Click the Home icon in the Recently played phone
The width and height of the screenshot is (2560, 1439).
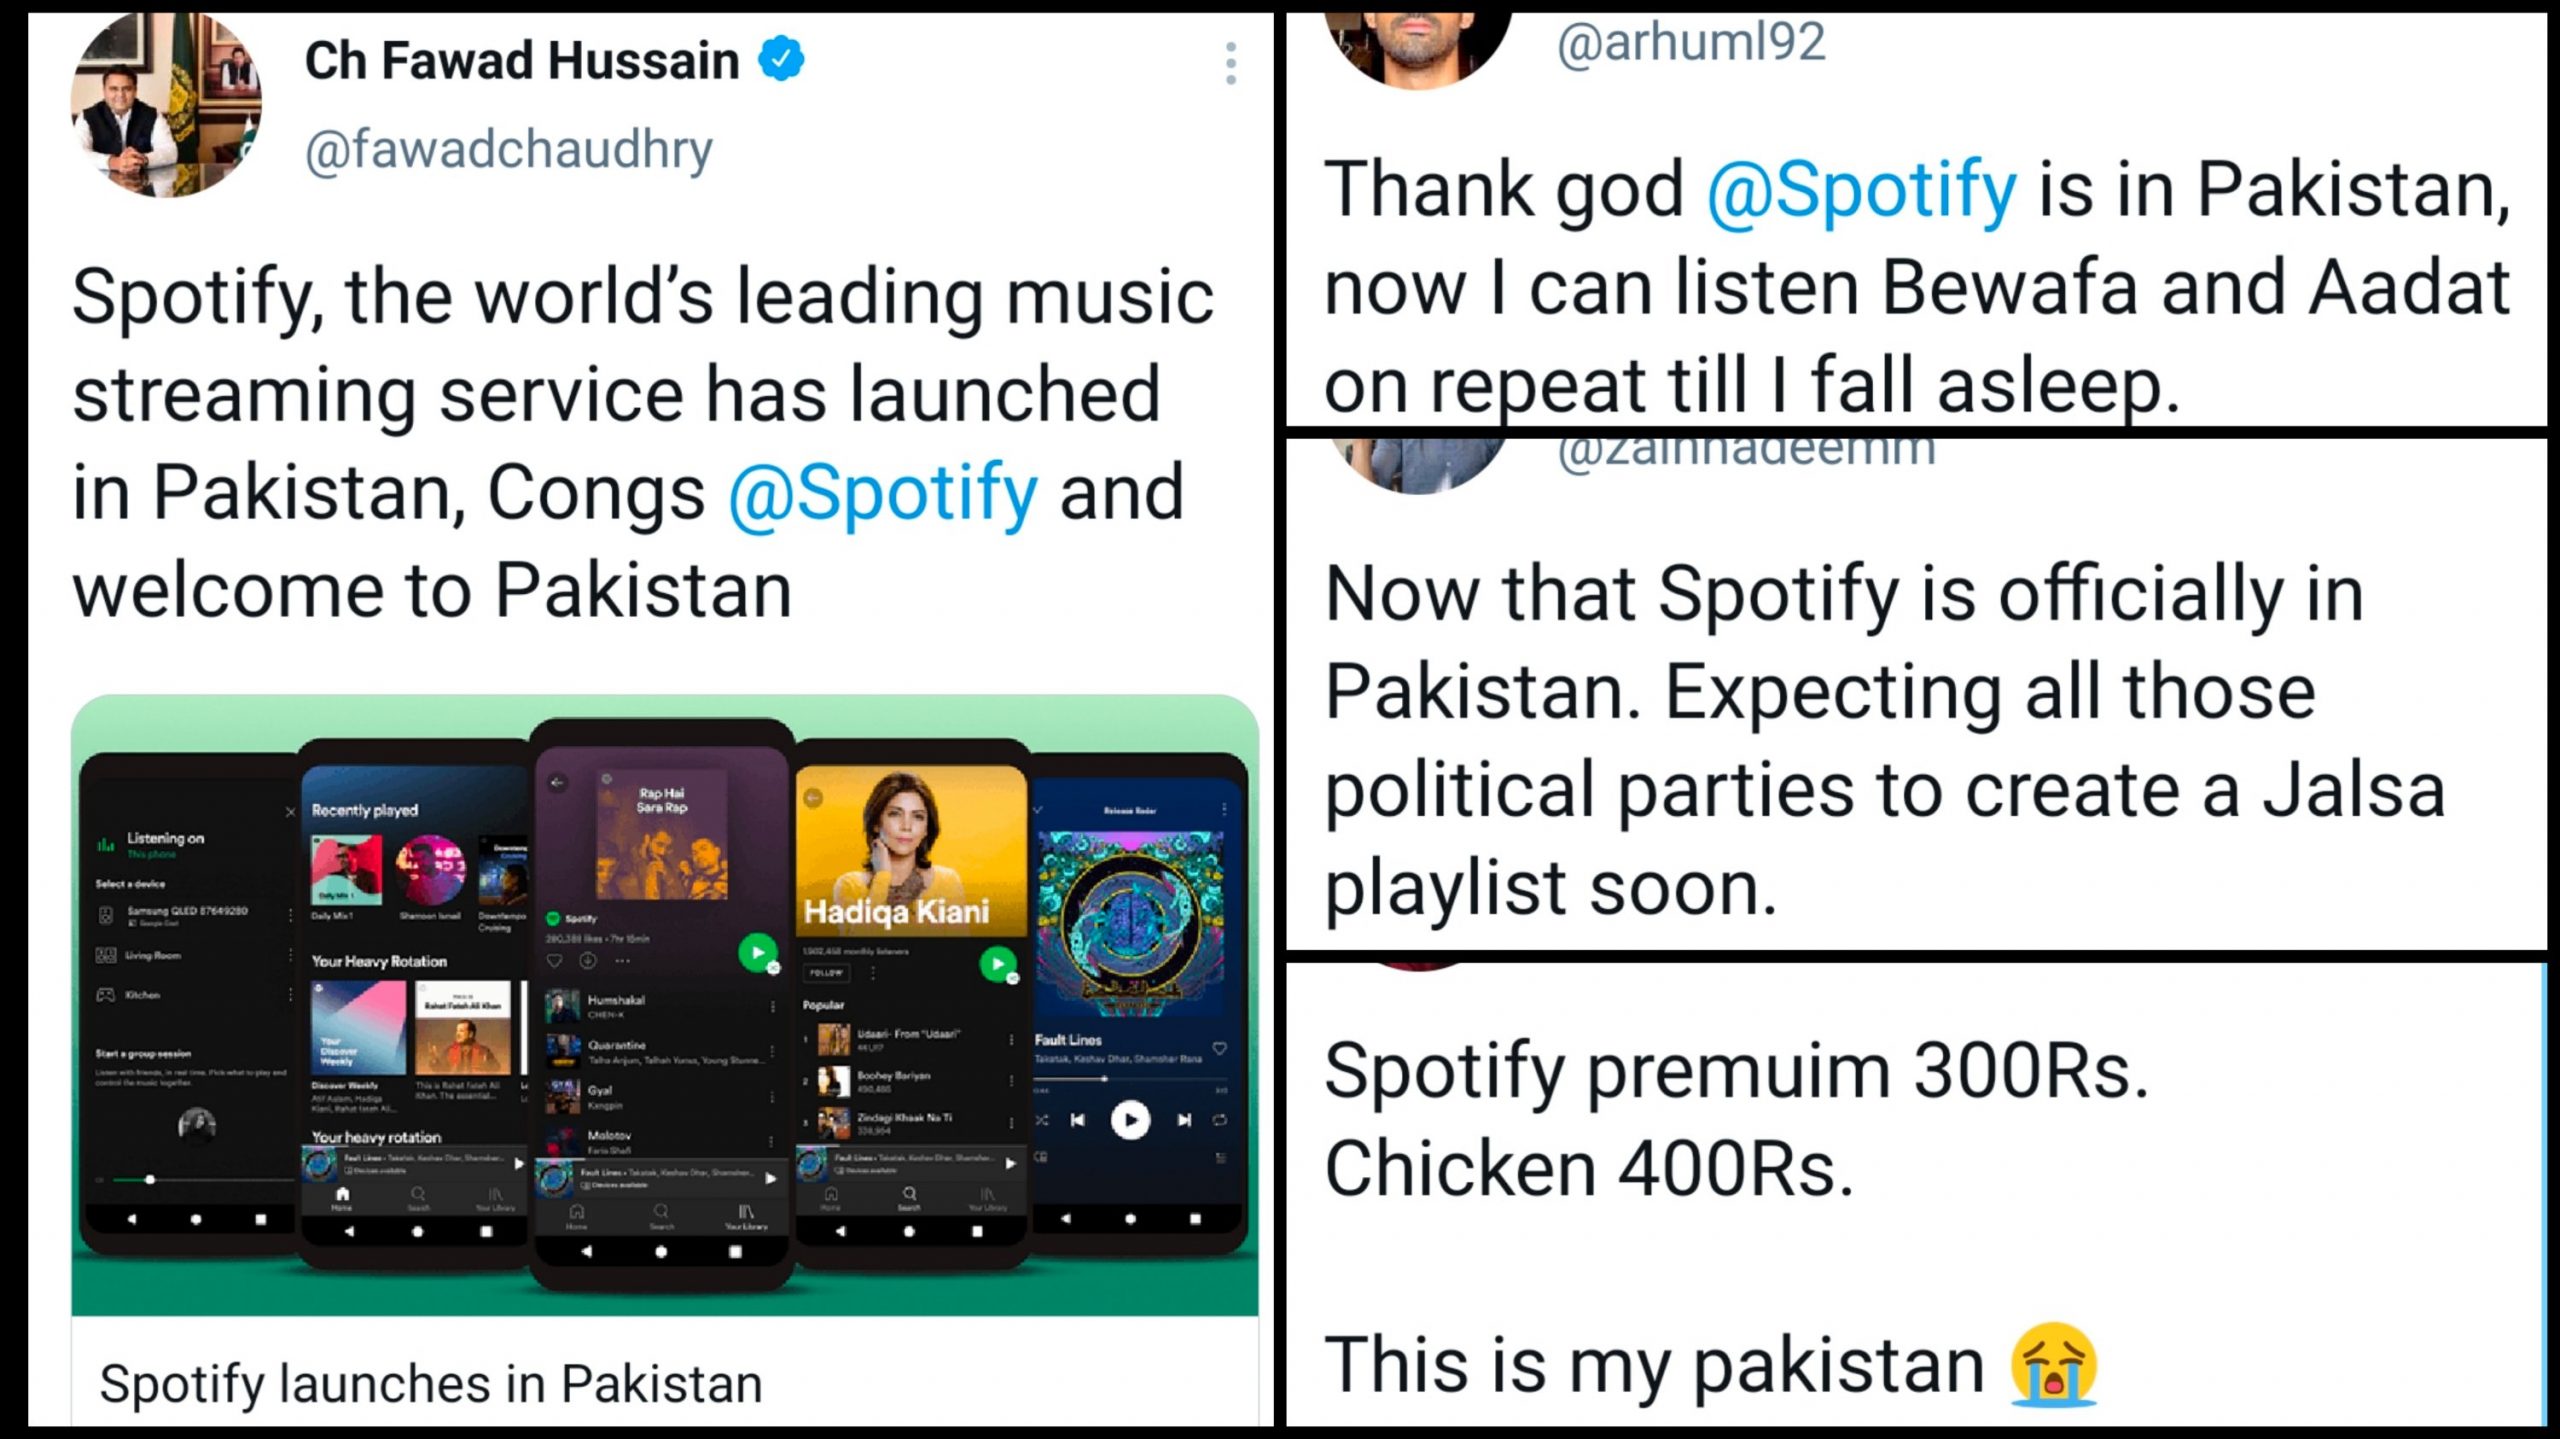point(342,1196)
